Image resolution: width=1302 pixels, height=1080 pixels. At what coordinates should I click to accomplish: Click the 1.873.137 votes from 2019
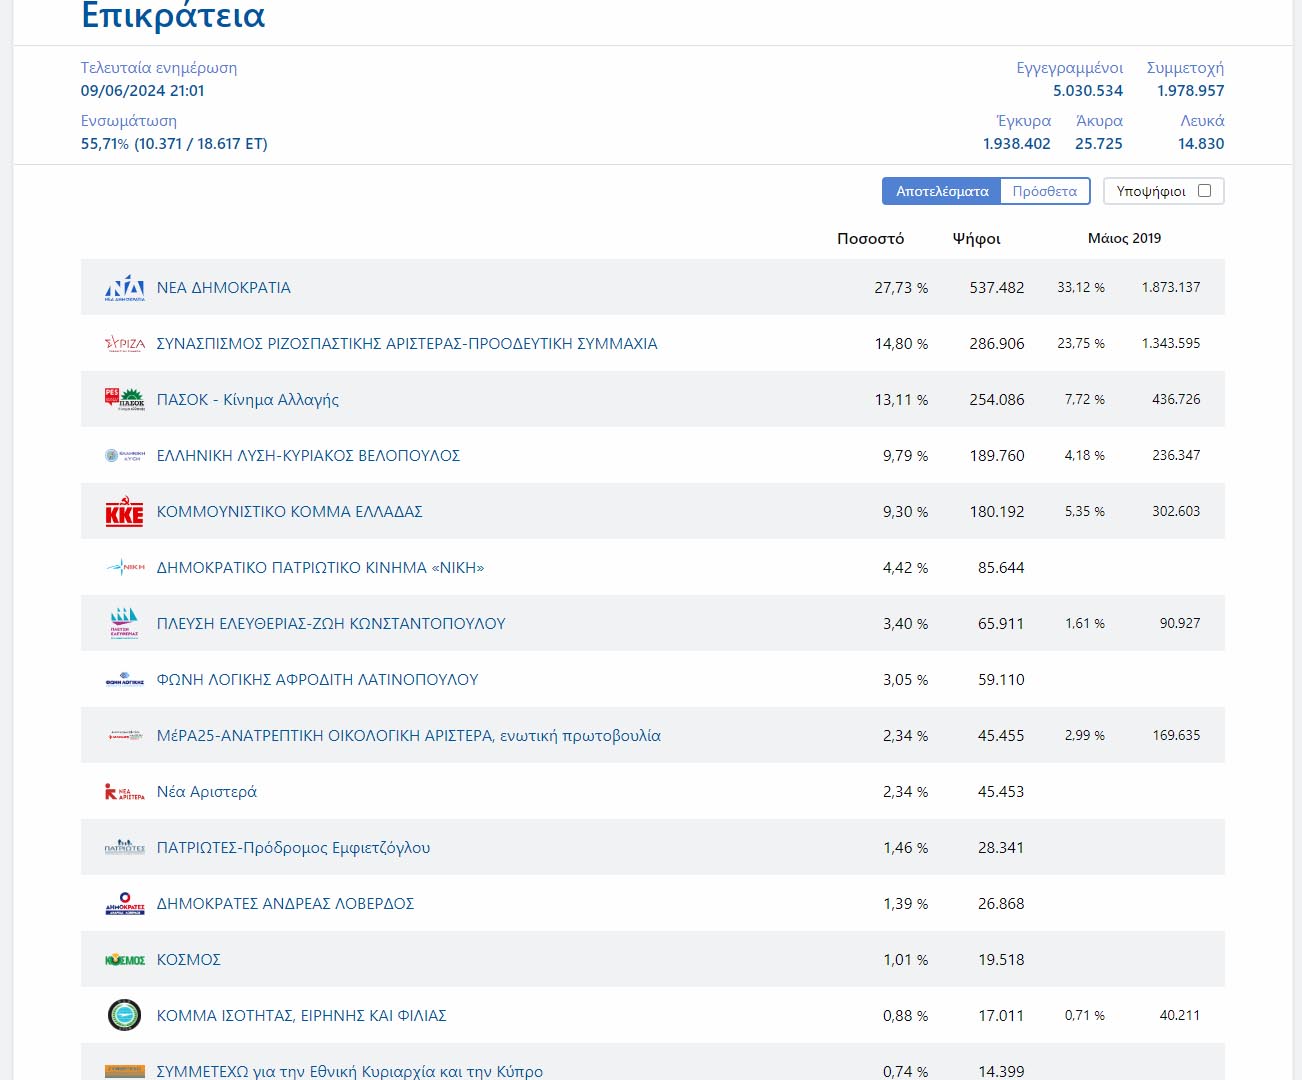[1171, 288]
